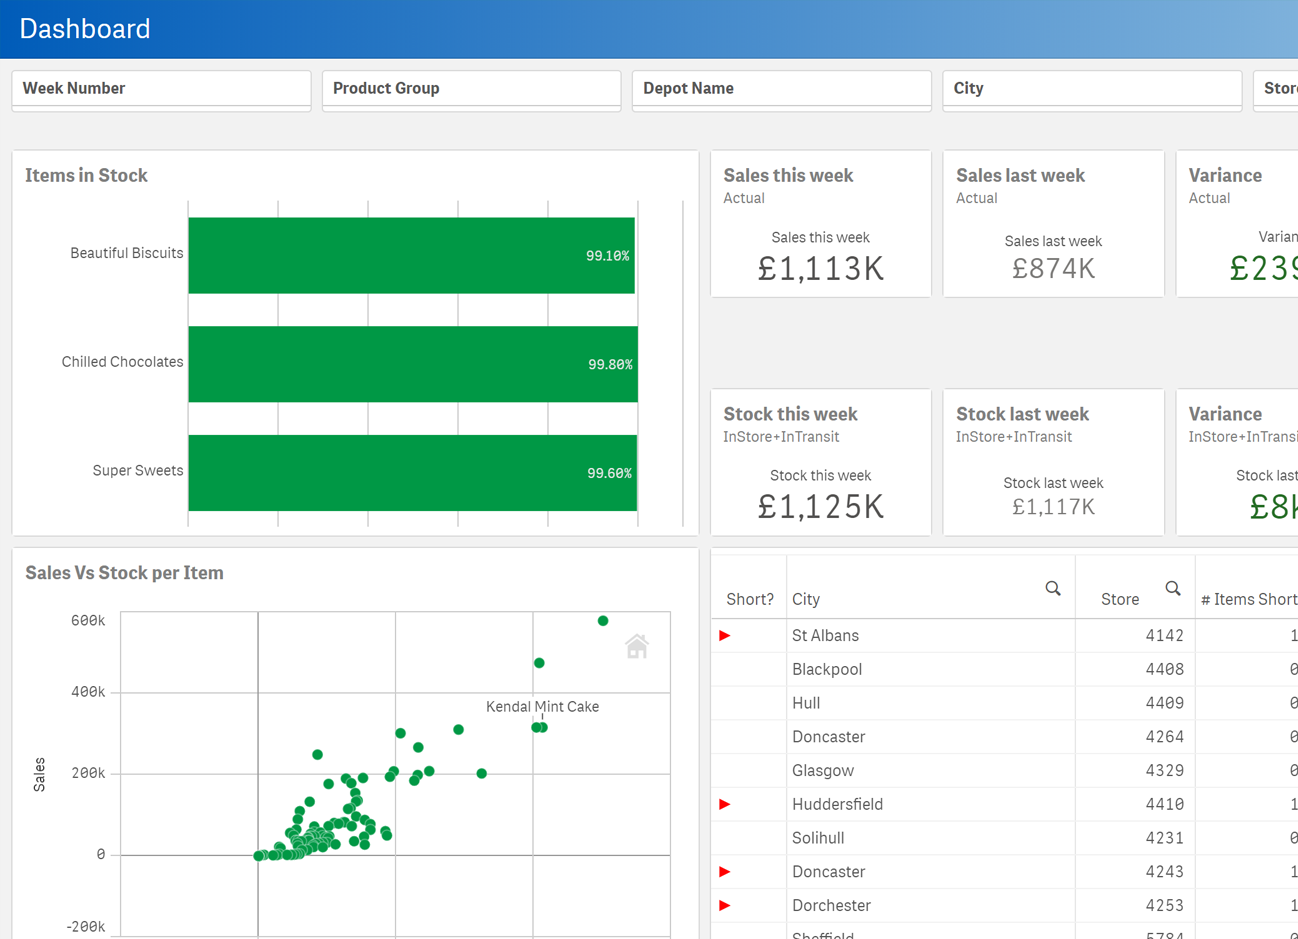
Task: Click the Kendal Mint Cake data point
Action: (542, 727)
